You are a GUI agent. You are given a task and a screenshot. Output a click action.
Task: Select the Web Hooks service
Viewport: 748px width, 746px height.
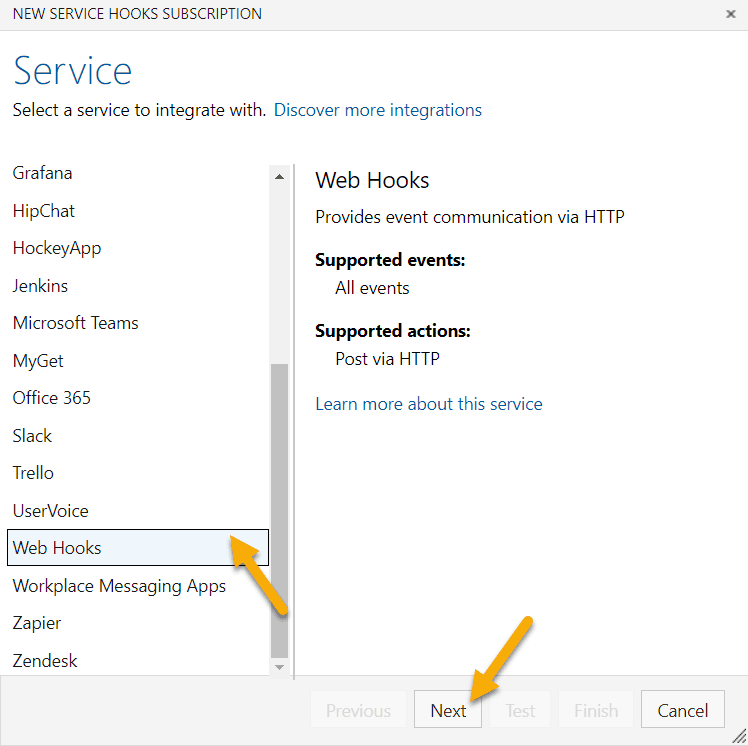[x=138, y=548]
